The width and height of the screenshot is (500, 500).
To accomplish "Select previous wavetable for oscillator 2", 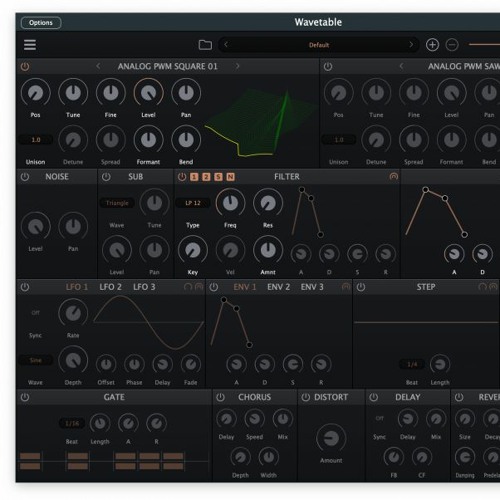I will pyautogui.click(x=401, y=66).
